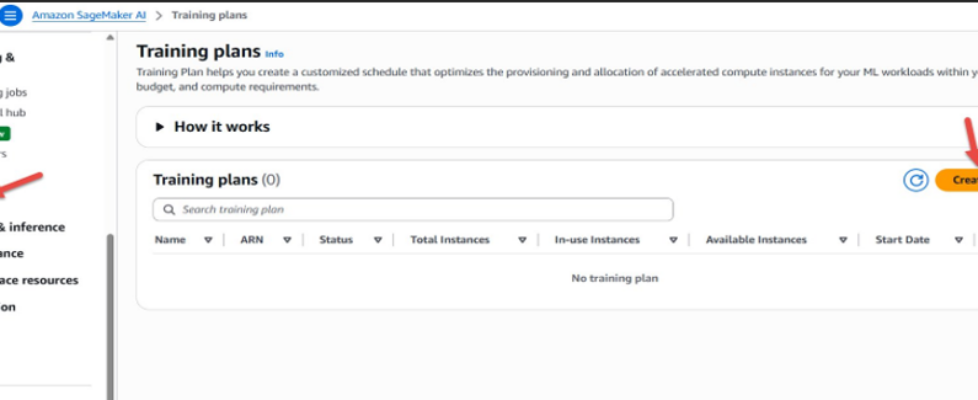Click the refresh training plans icon
This screenshot has width=978, height=400.
915,180
